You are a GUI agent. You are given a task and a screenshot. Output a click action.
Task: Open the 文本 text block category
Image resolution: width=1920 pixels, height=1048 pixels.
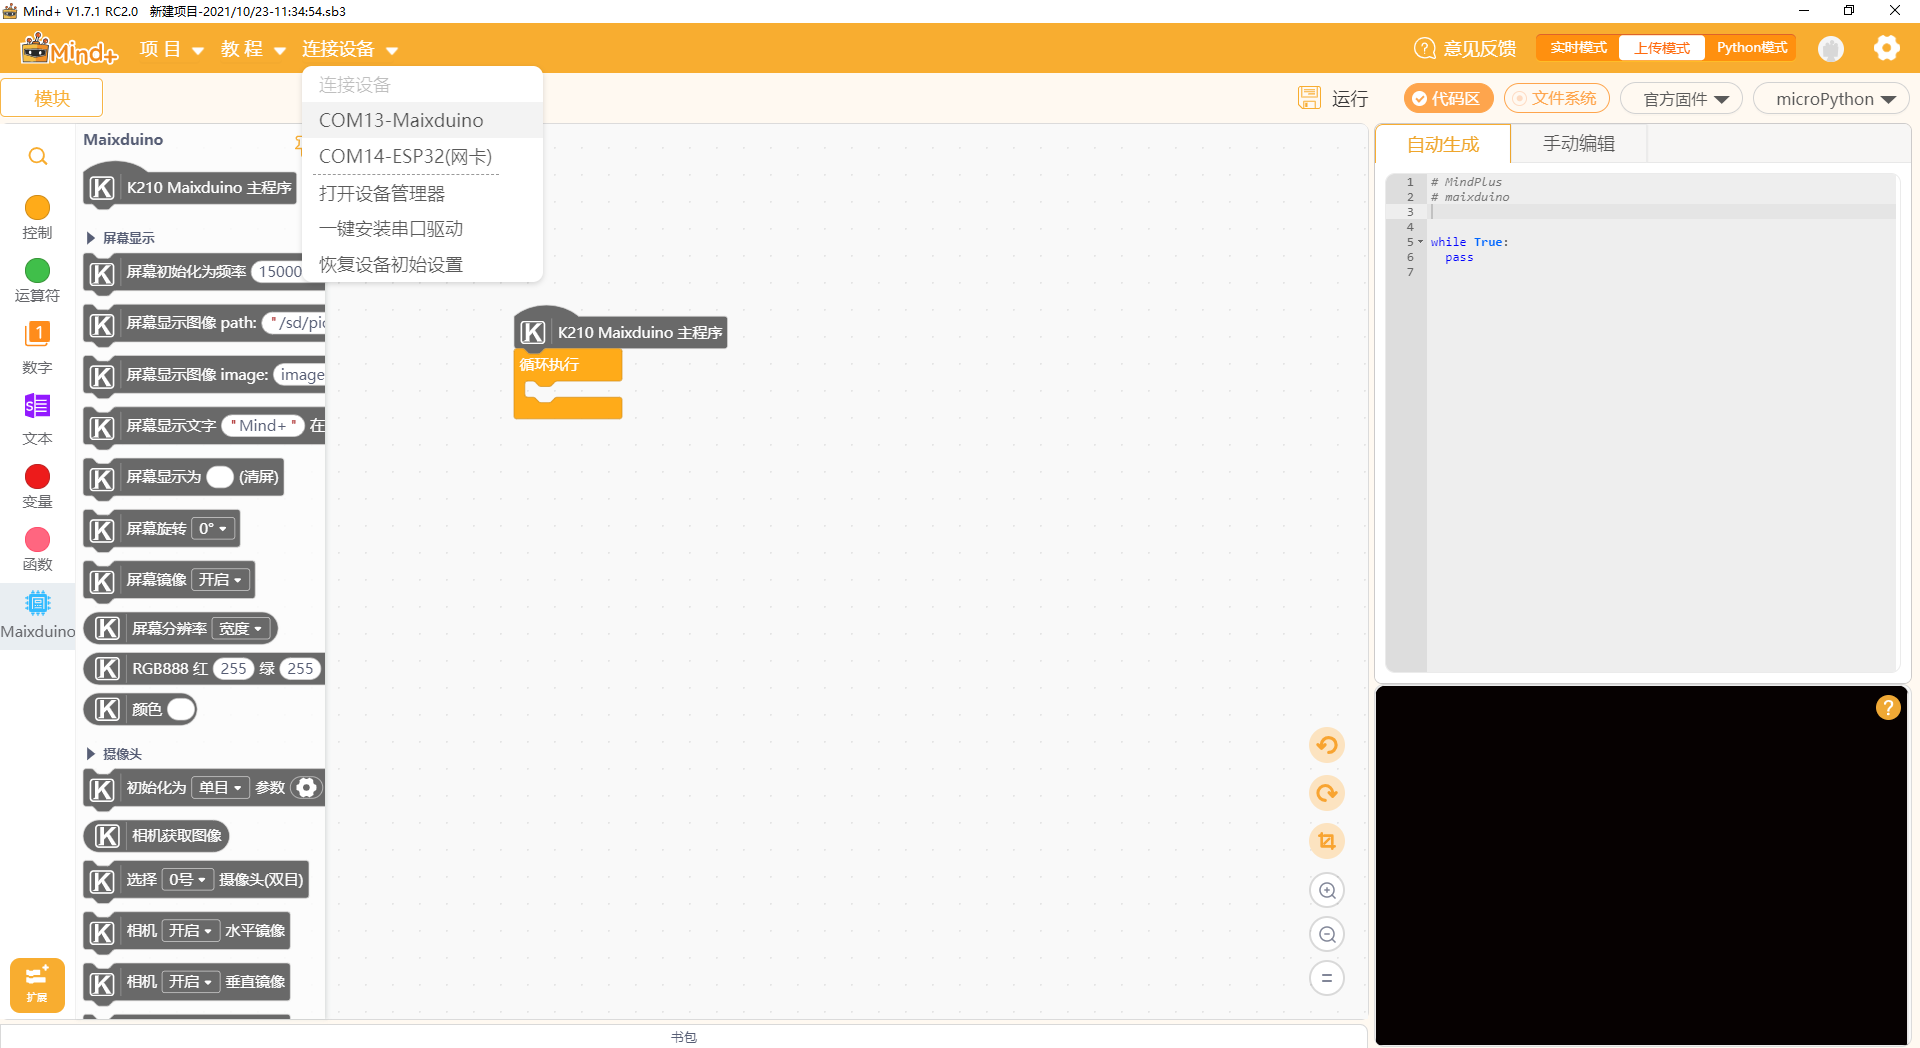[x=37, y=419]
